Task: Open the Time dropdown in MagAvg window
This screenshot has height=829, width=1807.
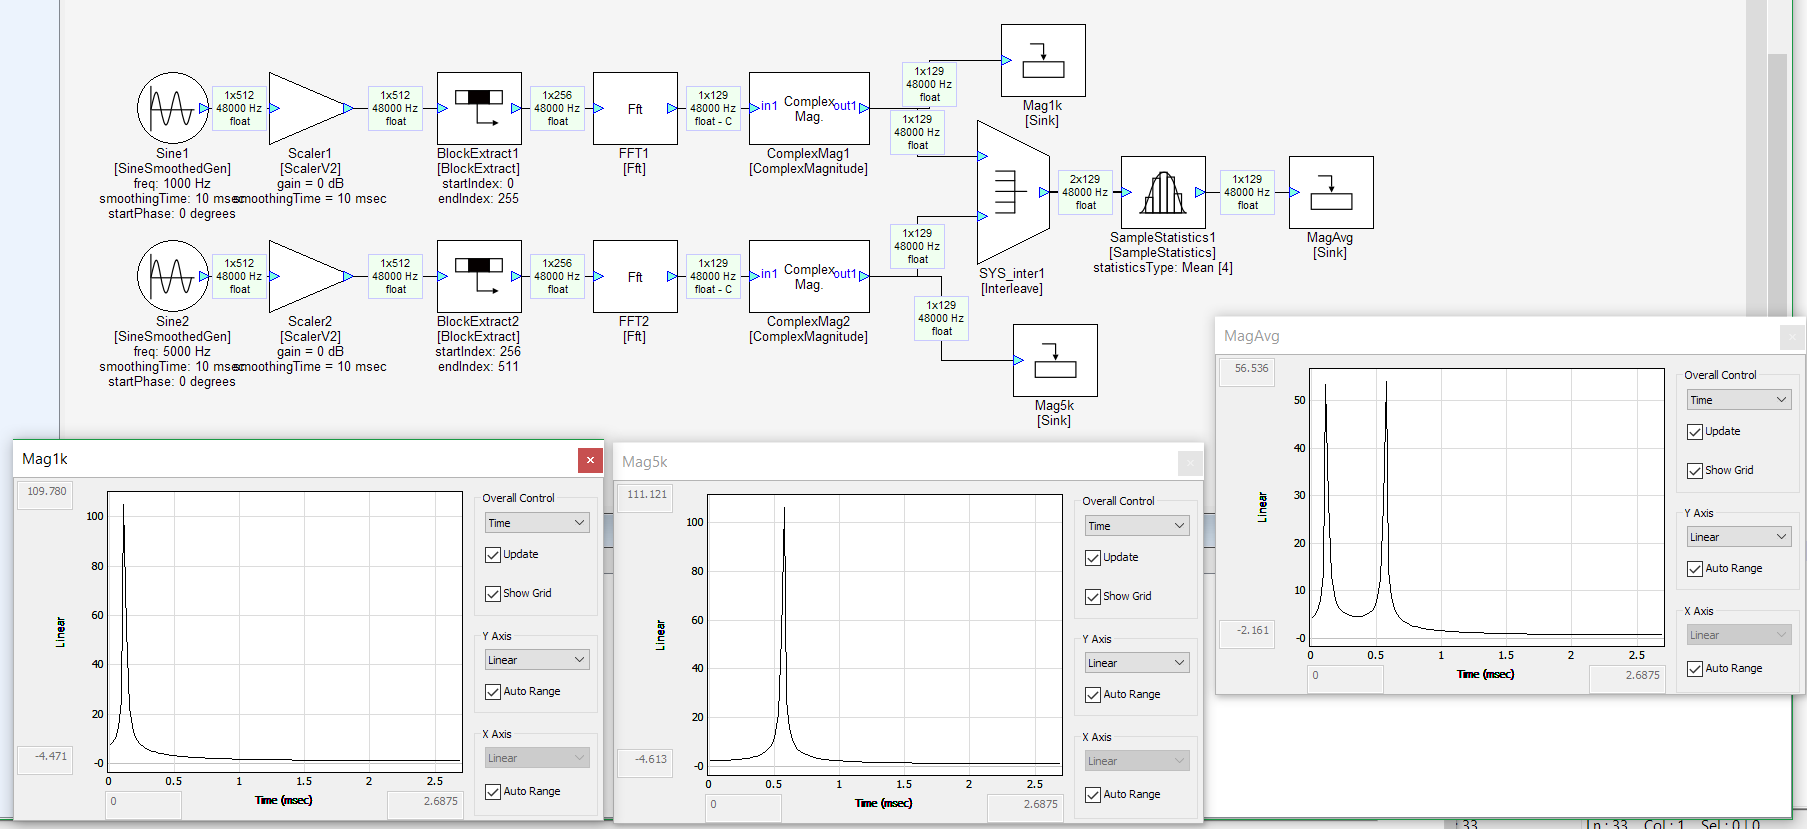Action: 1739,400
